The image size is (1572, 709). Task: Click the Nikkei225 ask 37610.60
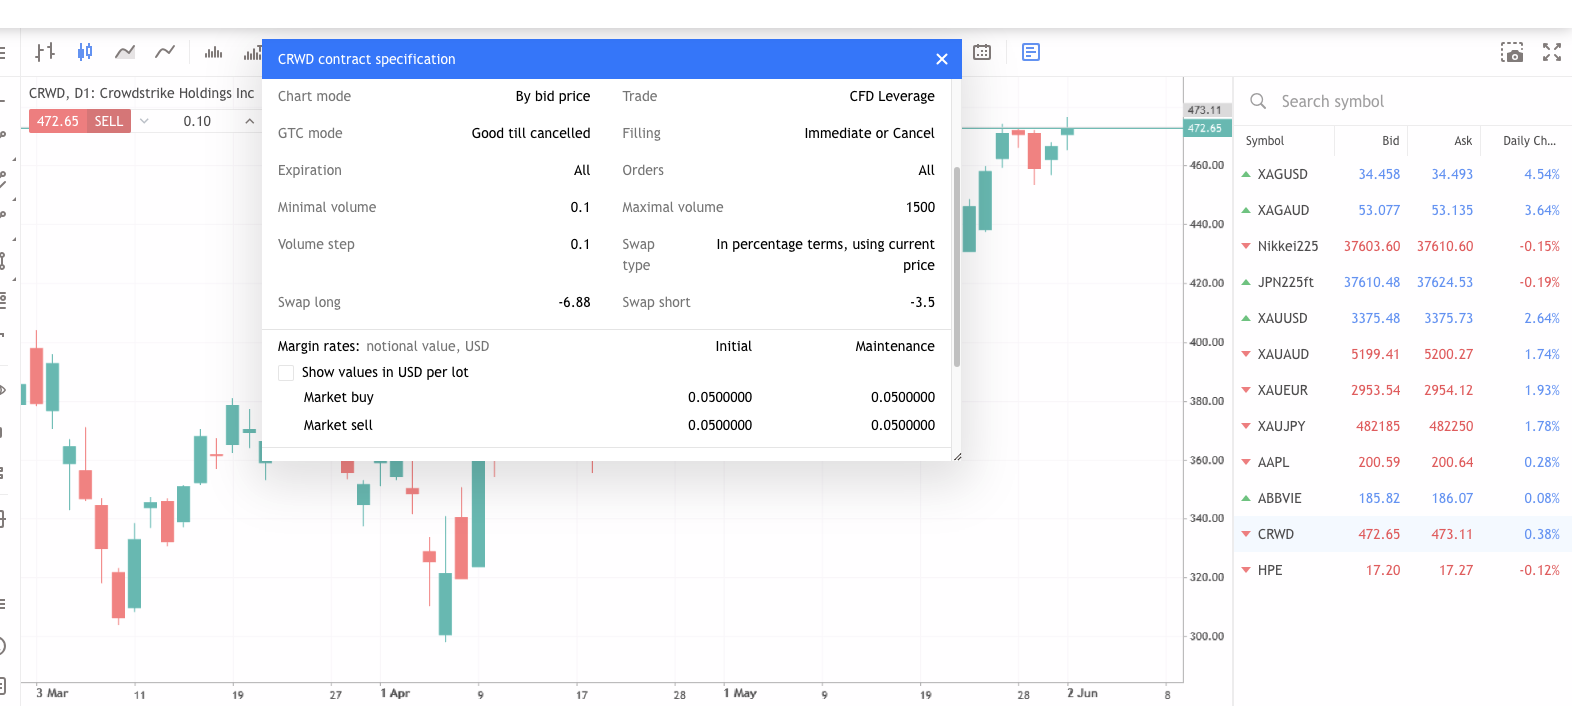(1445, 246)
